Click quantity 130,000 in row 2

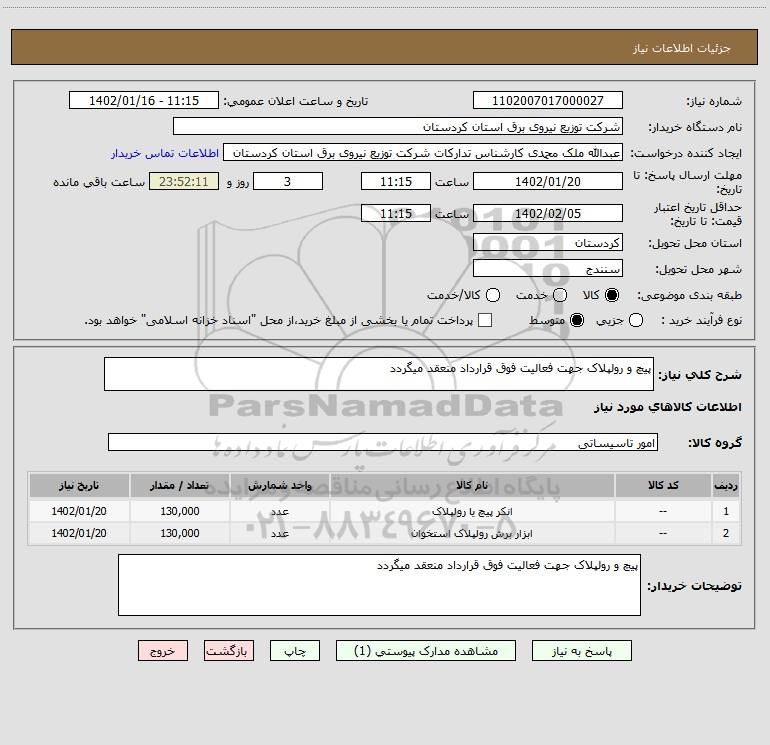tap(180, 533)
